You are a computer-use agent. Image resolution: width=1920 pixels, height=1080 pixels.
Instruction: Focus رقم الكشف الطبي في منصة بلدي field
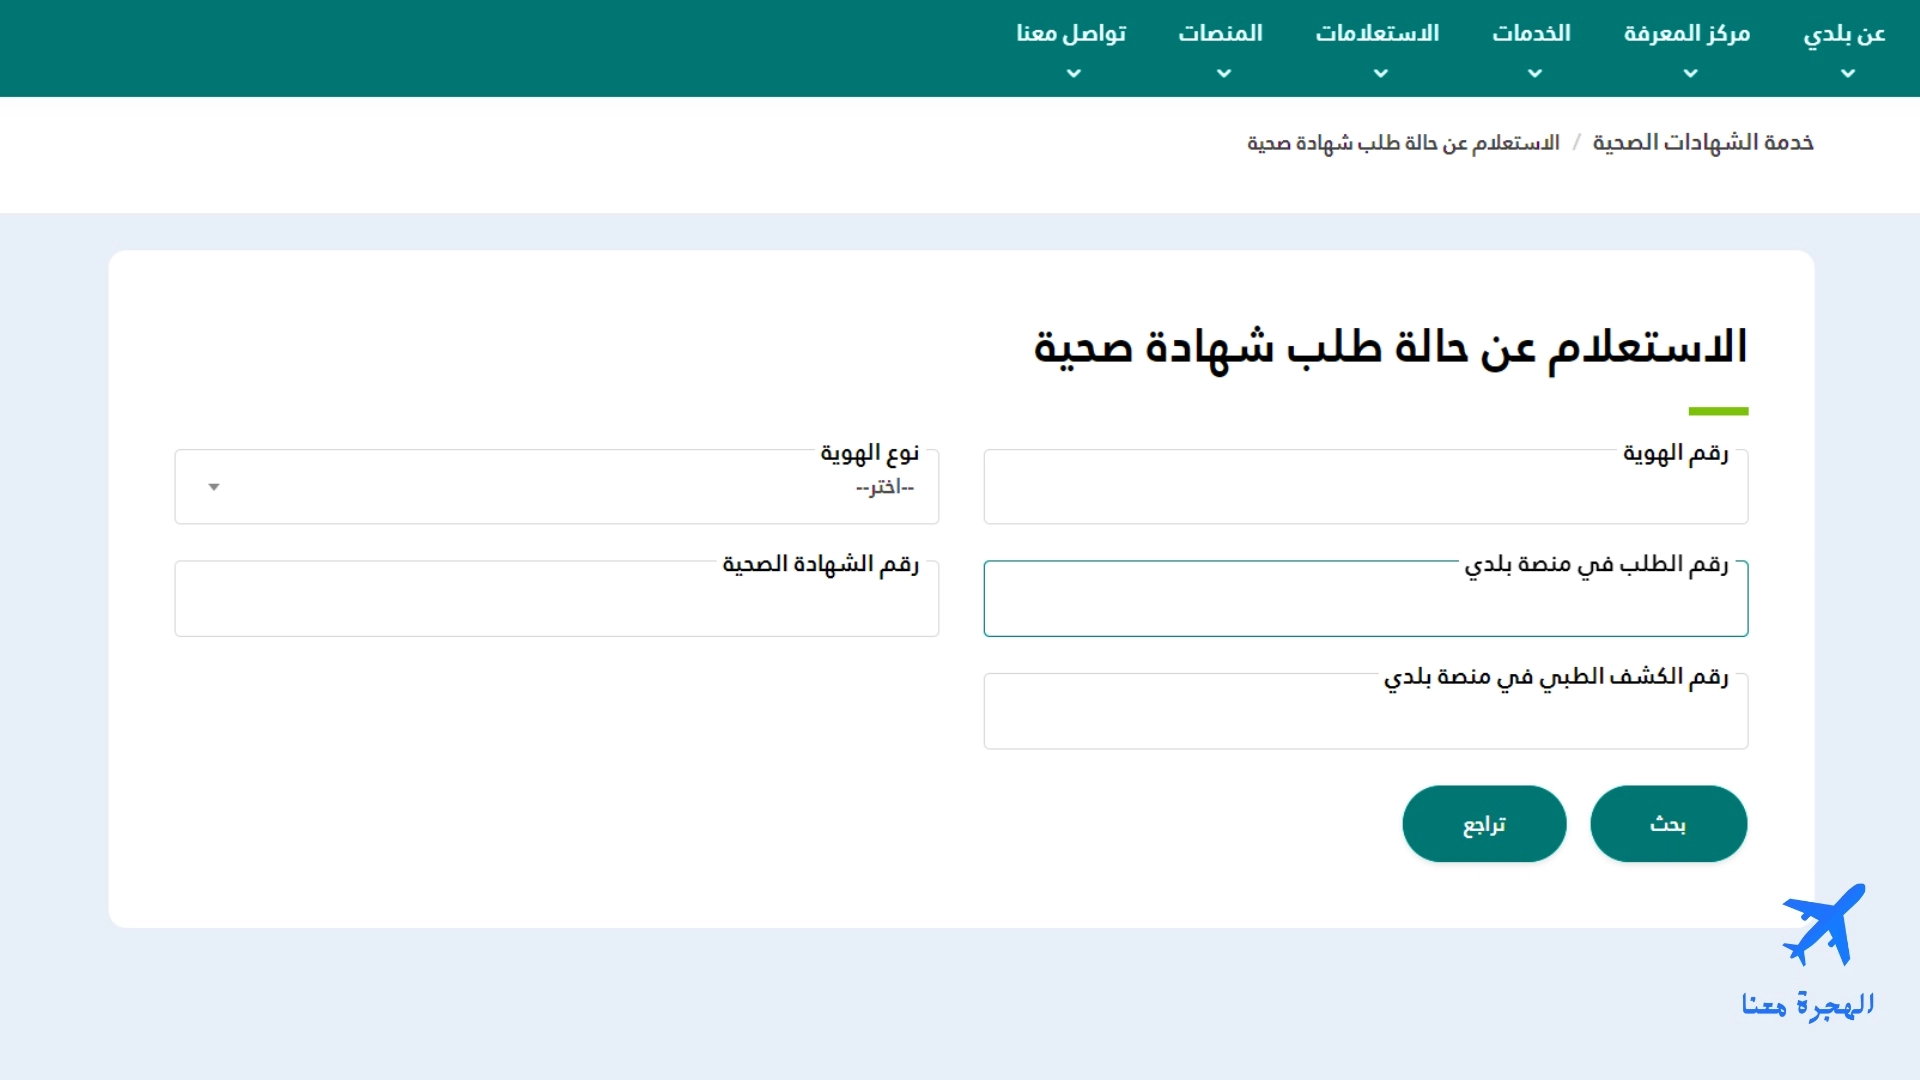[1366, 711]
